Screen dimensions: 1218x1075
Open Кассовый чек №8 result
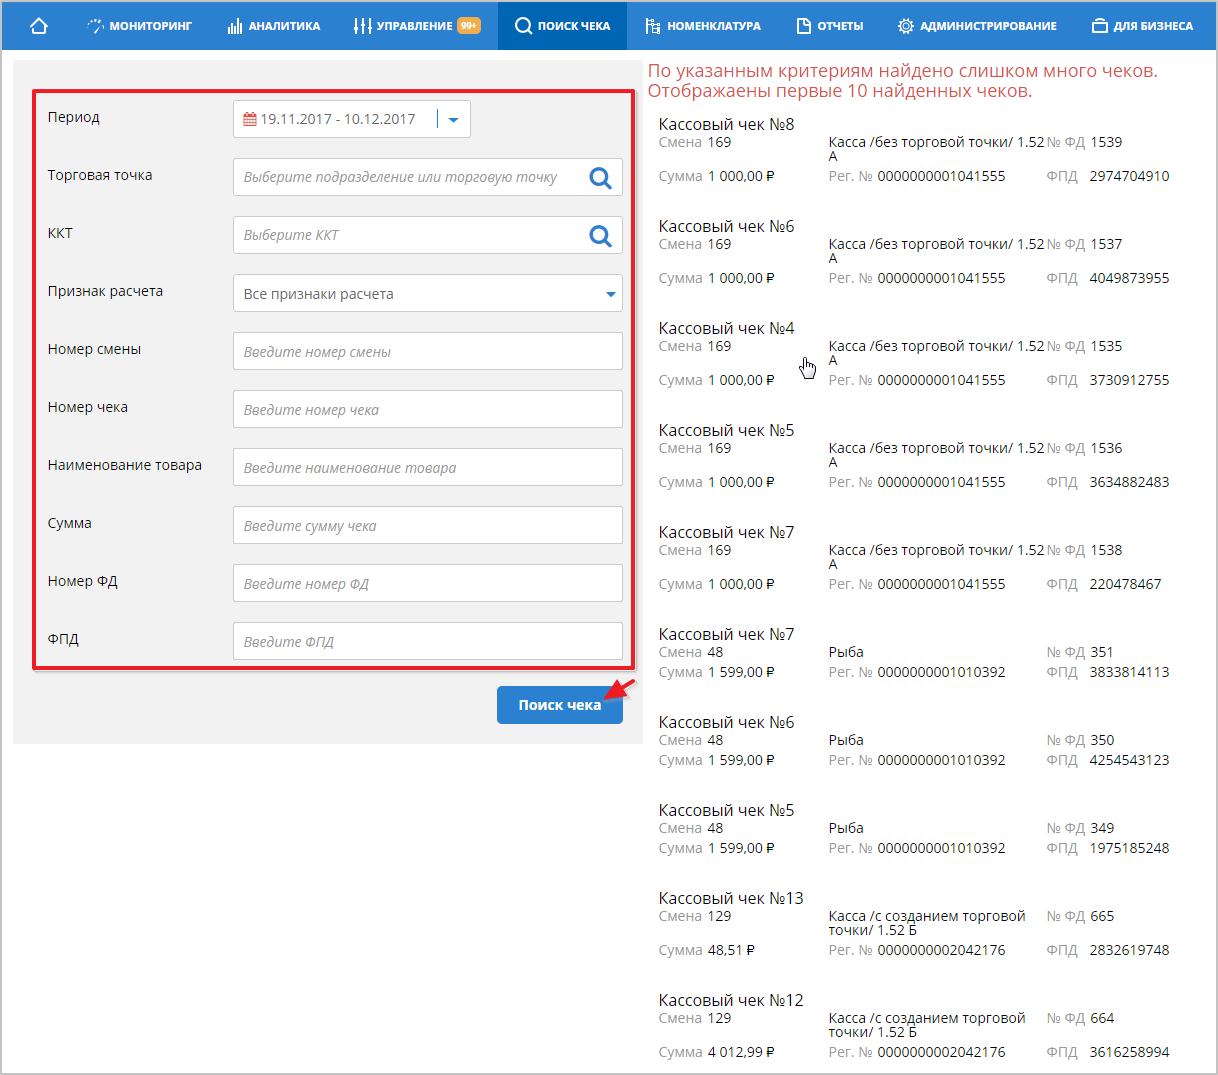(x=726, y=125)
